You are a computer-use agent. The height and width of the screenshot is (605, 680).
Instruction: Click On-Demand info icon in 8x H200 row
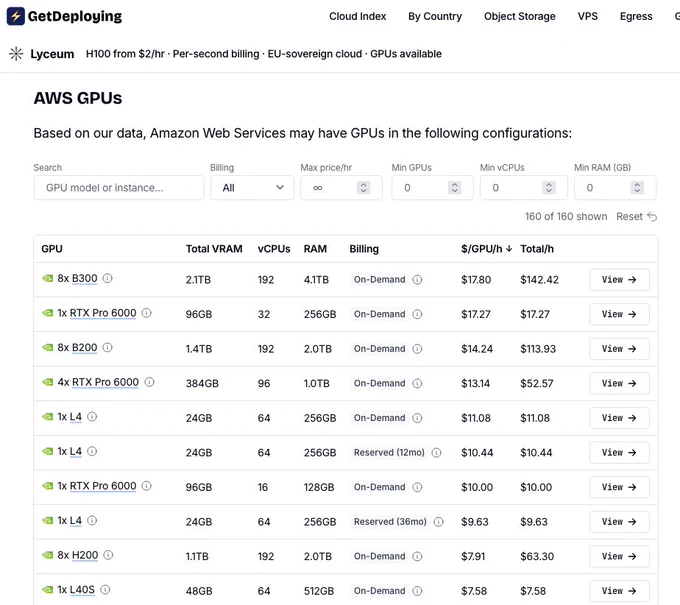pyautogui.click(x=417, y=556)
